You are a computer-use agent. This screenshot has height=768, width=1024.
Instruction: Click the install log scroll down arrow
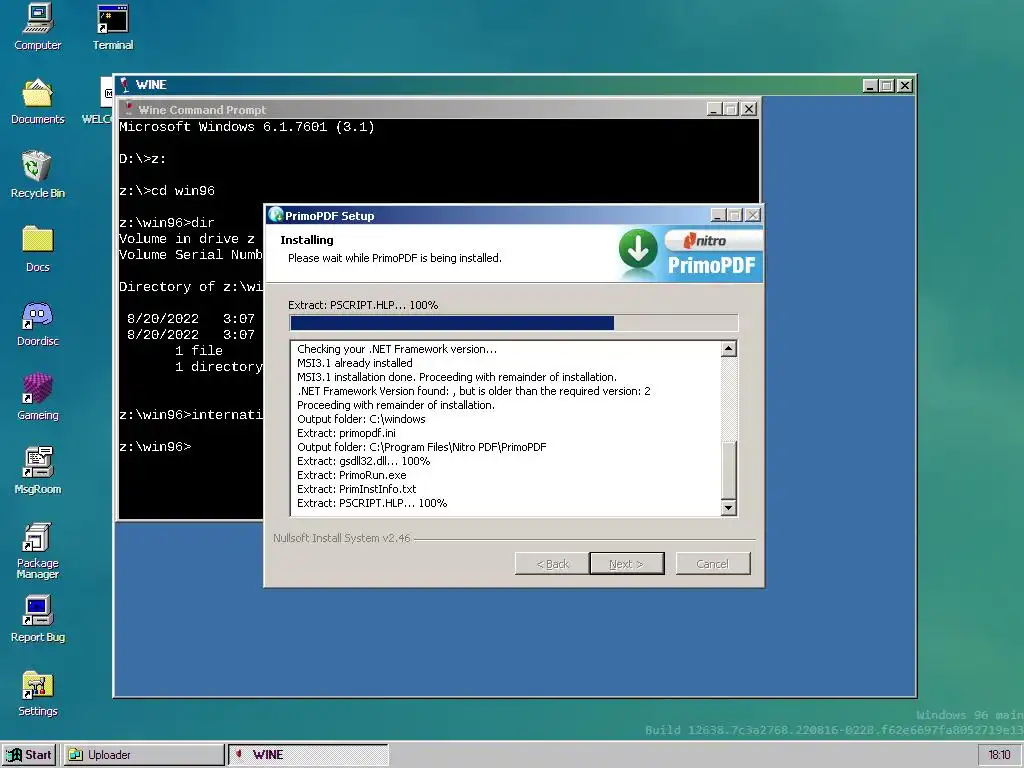(729, 507)
